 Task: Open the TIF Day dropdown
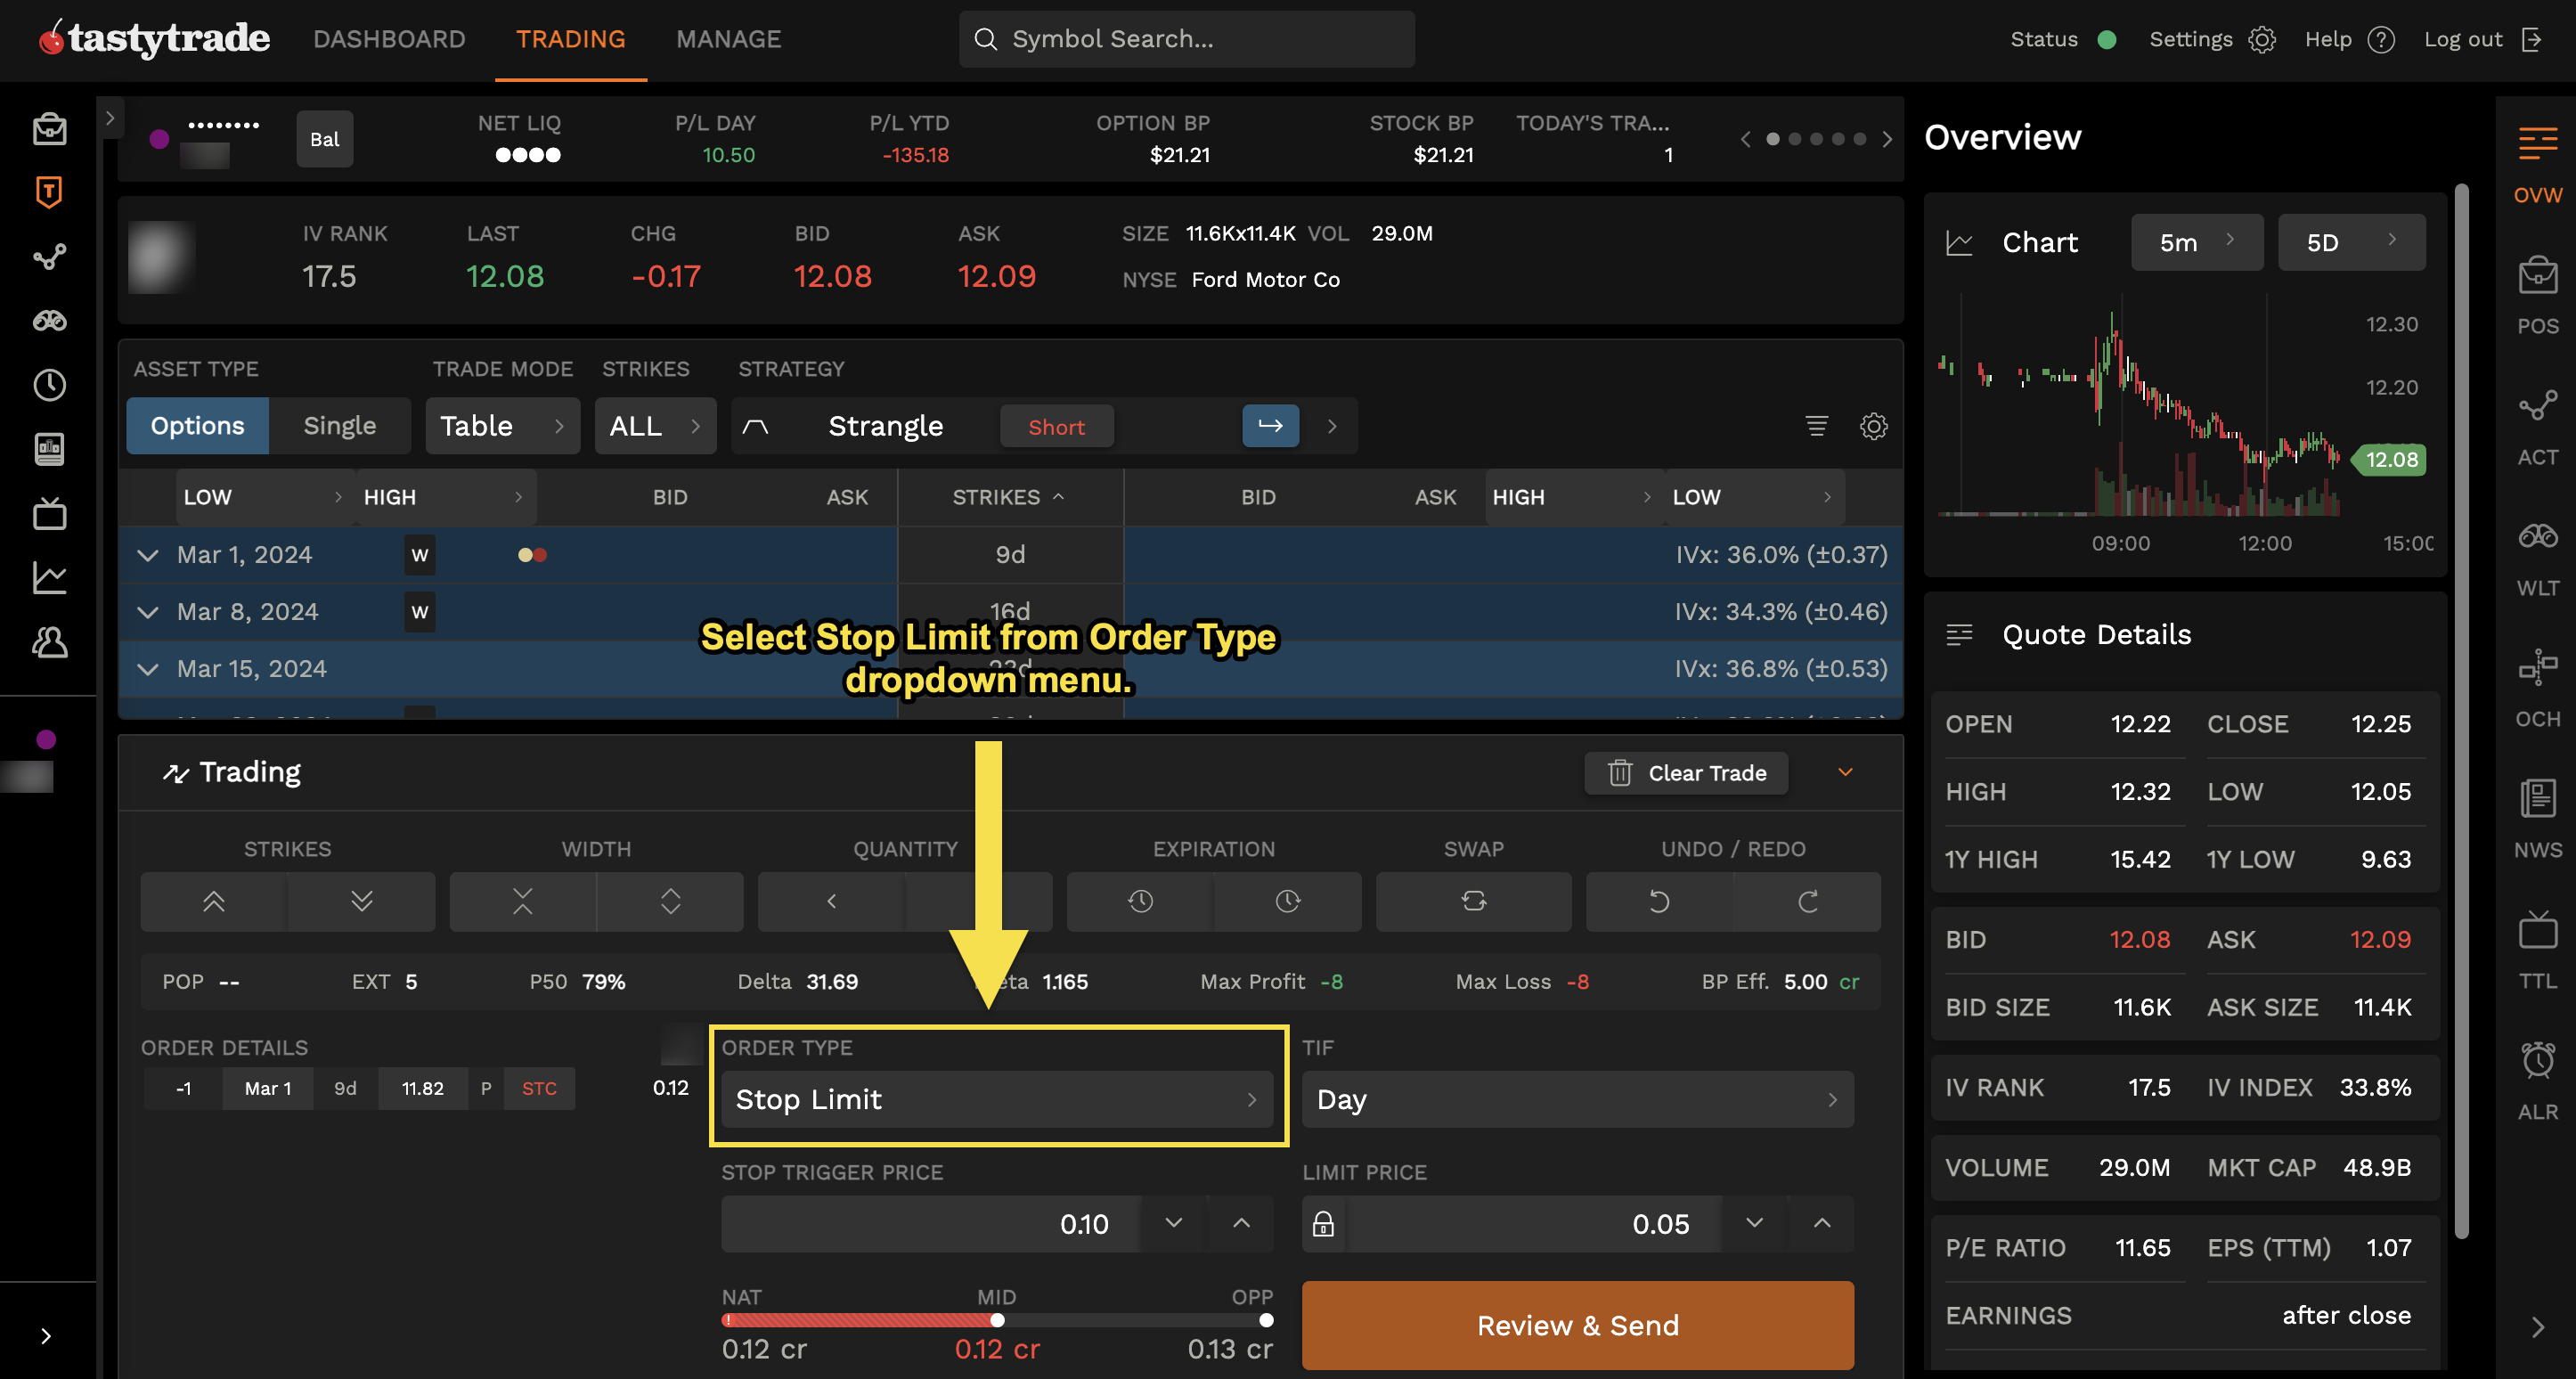click(1577, 1099)
